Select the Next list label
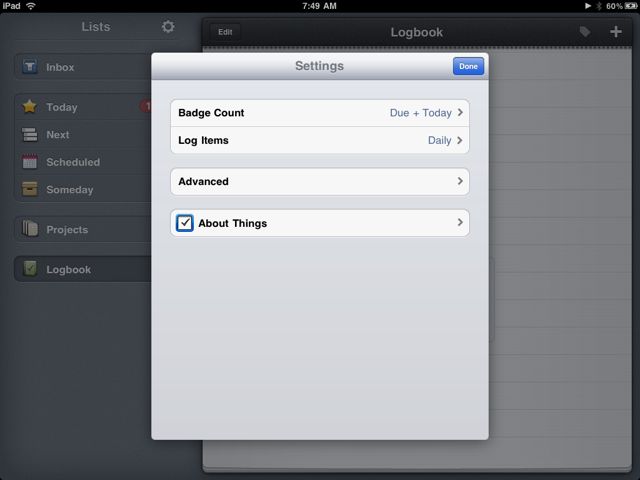640x480 pixels. (x=58, y=135)
